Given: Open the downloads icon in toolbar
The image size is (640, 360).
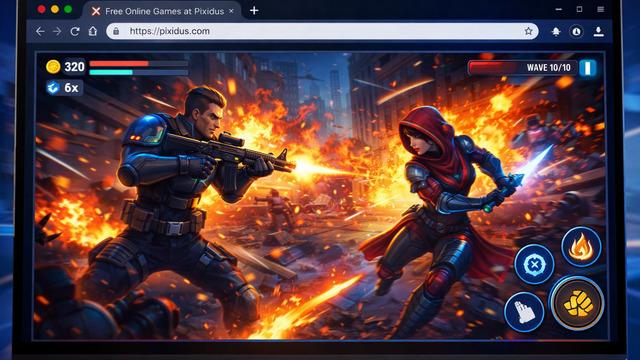Looking at the screenshot, I should point(598,31).
